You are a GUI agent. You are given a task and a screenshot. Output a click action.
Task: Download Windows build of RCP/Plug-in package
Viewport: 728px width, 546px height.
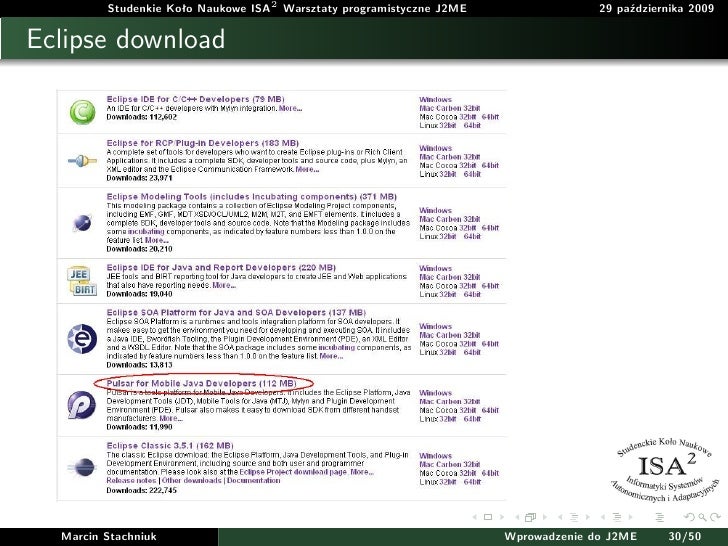pyautogui.click(x=435, y=148)
